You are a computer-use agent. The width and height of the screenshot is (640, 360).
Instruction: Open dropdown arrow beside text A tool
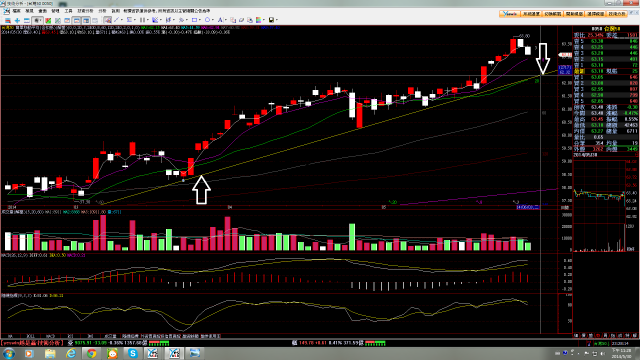225,20
